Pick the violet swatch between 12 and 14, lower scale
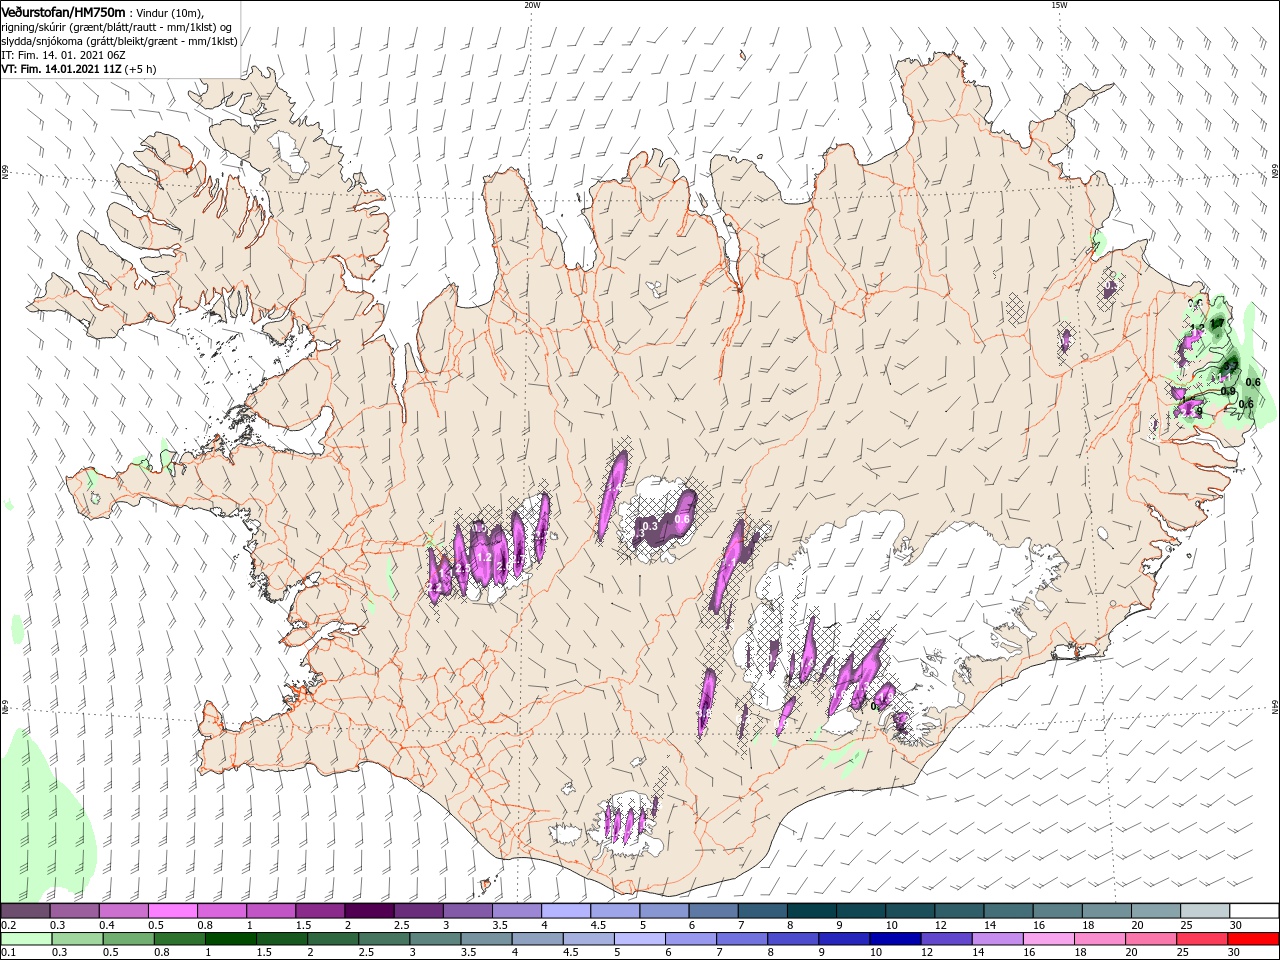This screenshot has width=1280, height=960. coord(946,939)
